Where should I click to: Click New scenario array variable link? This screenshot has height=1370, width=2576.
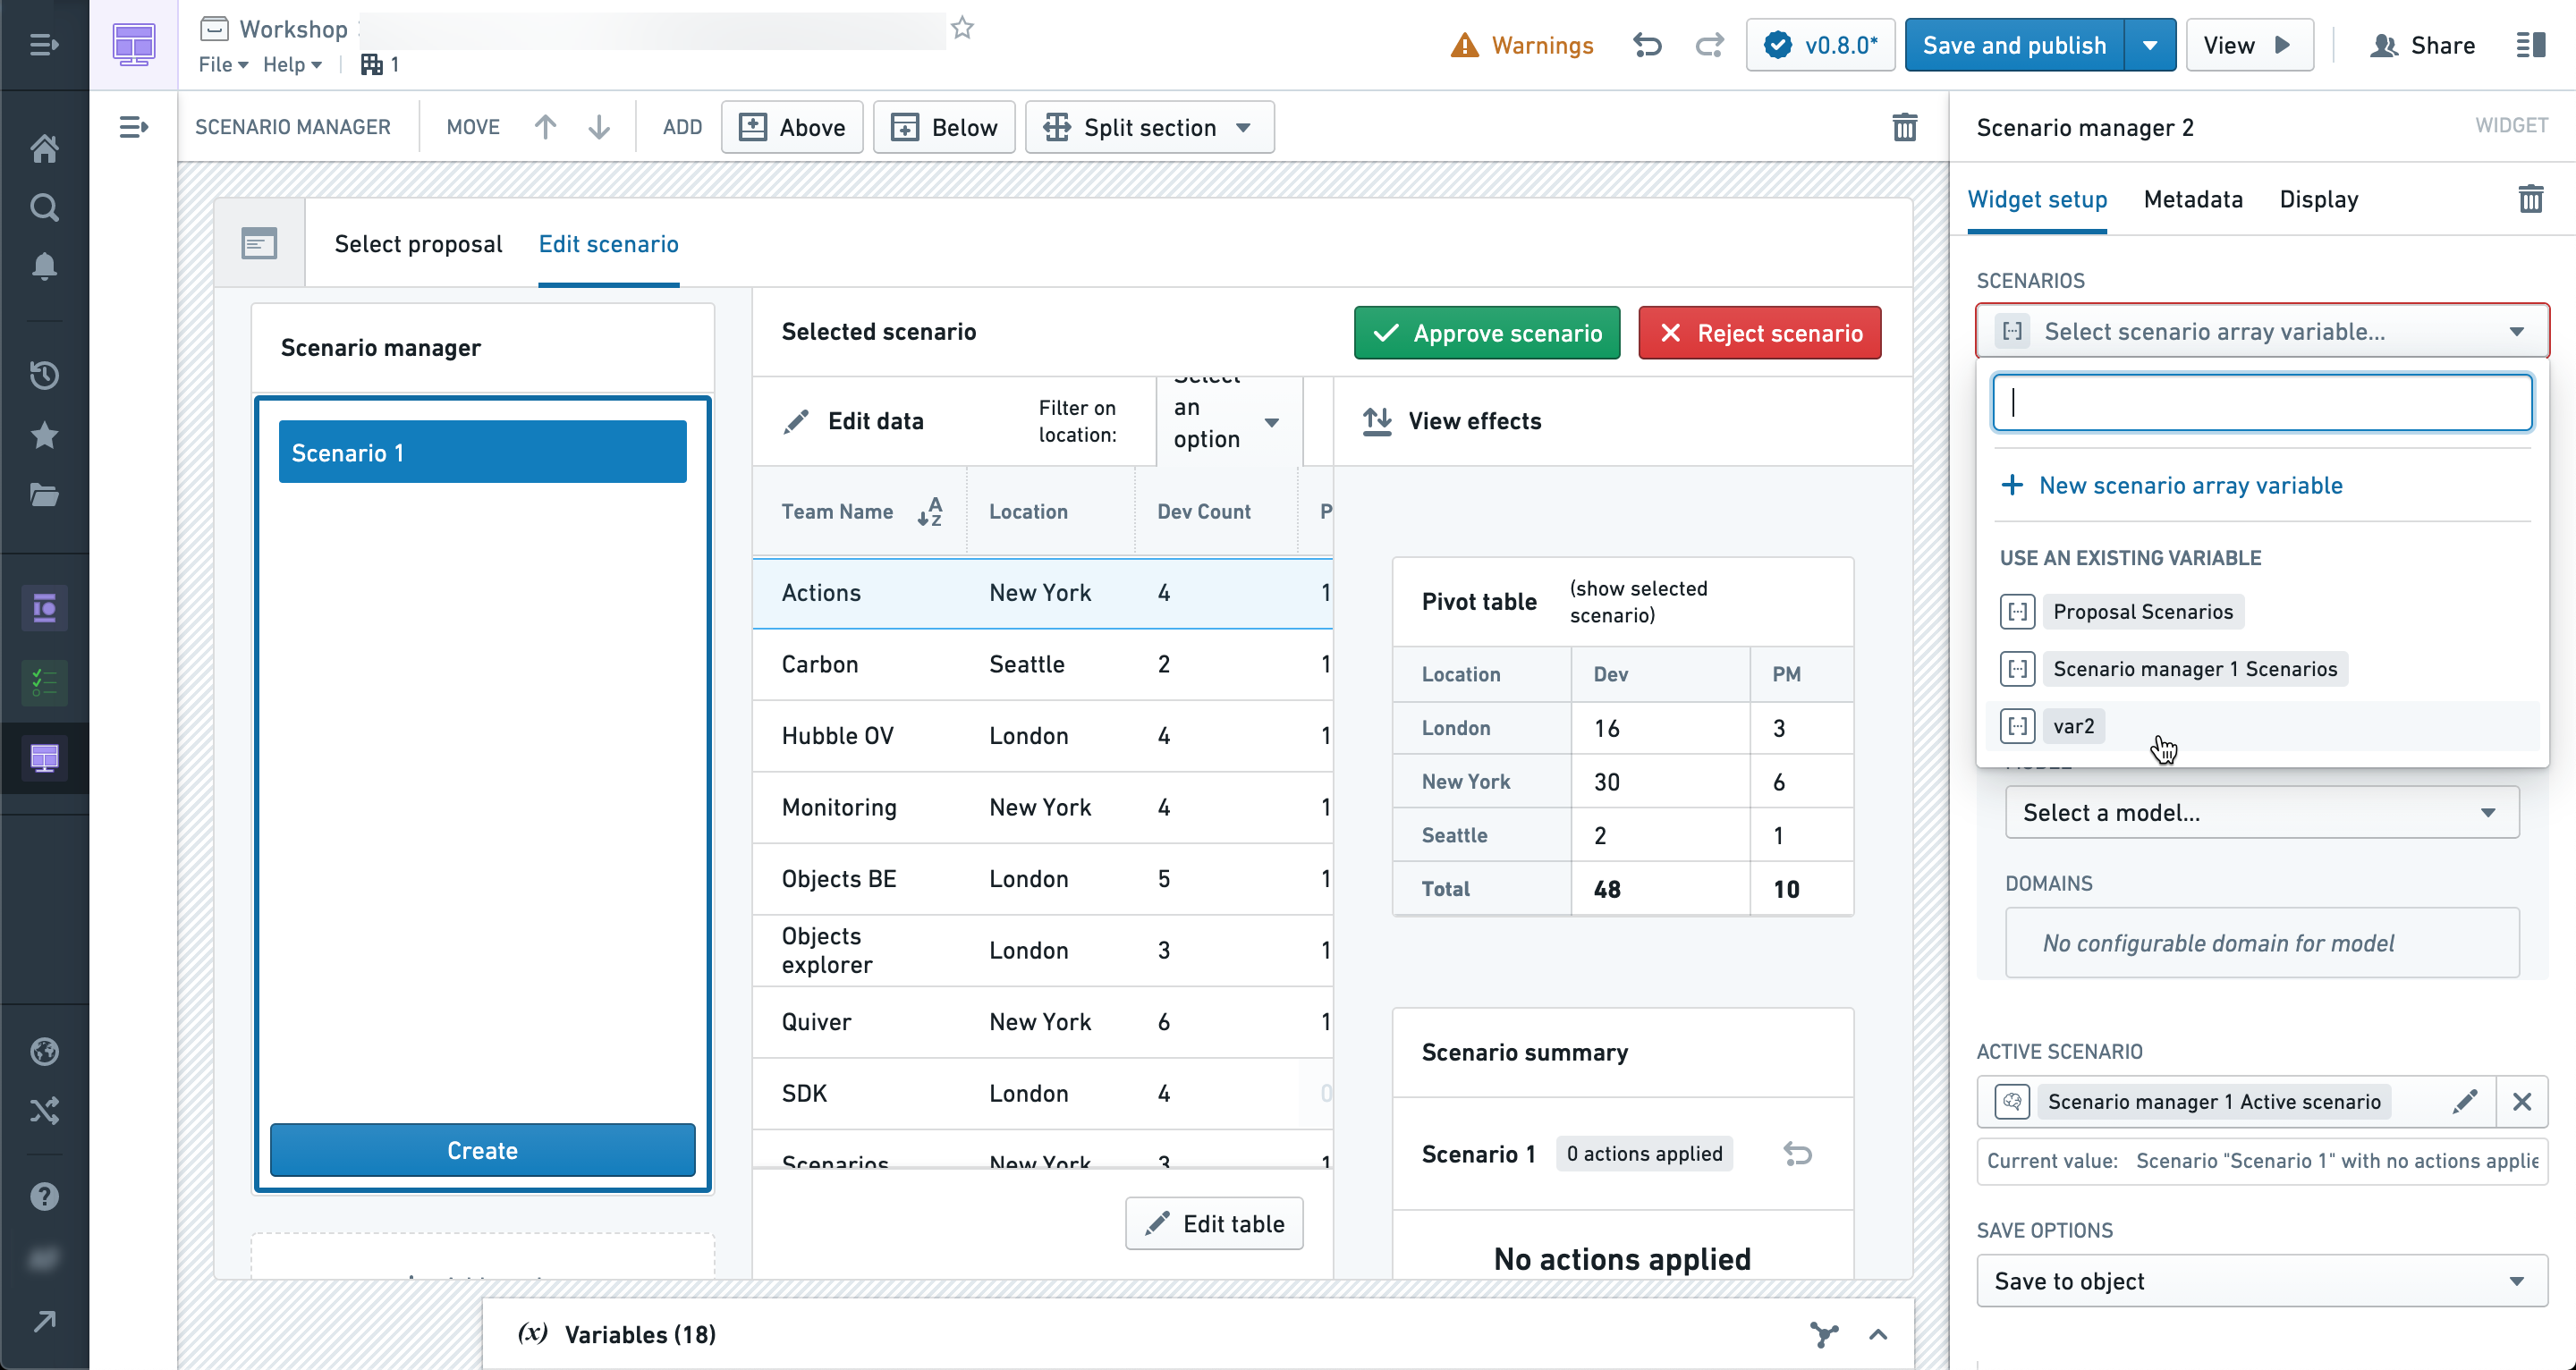2171,485
